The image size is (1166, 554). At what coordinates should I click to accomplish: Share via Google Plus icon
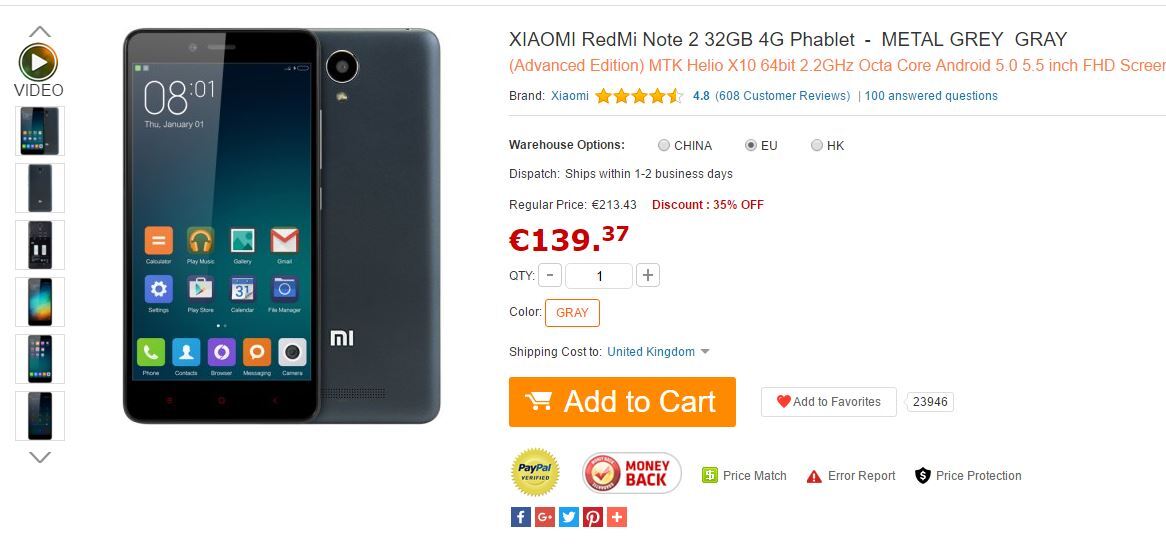pyautogui.click(x=545, y=517)
